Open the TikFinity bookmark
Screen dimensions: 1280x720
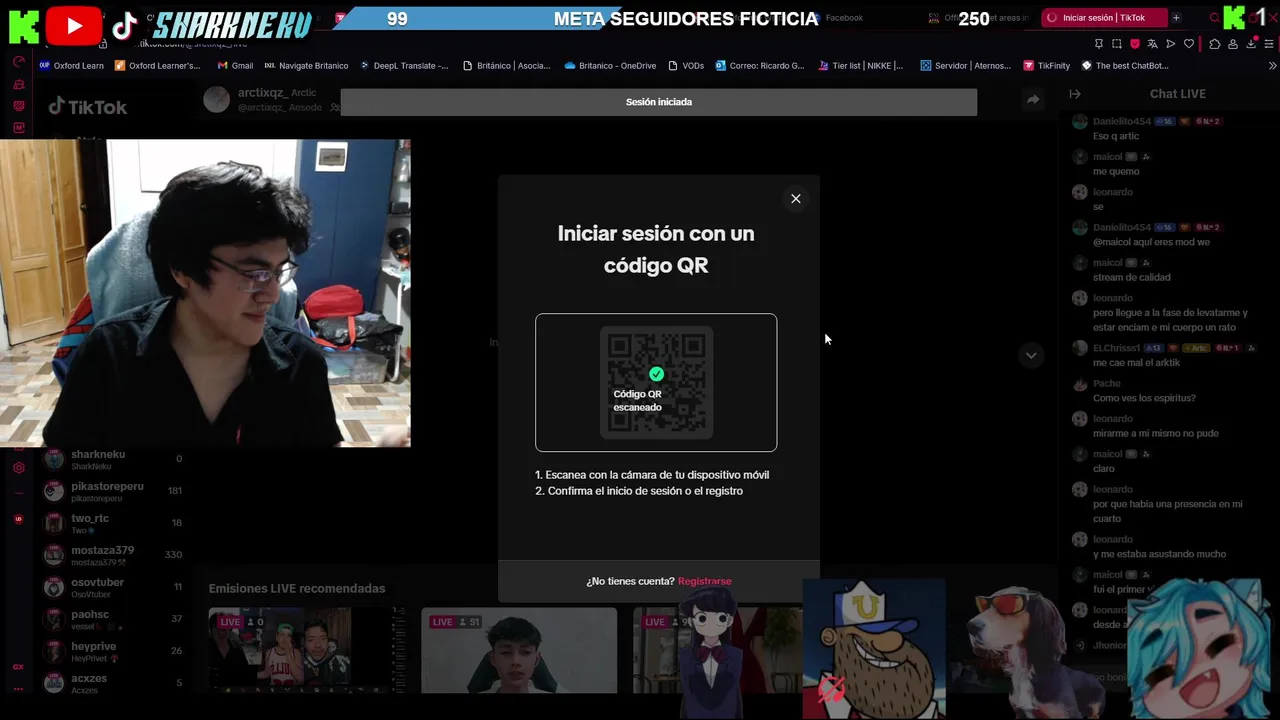(x=1046, y=66)
